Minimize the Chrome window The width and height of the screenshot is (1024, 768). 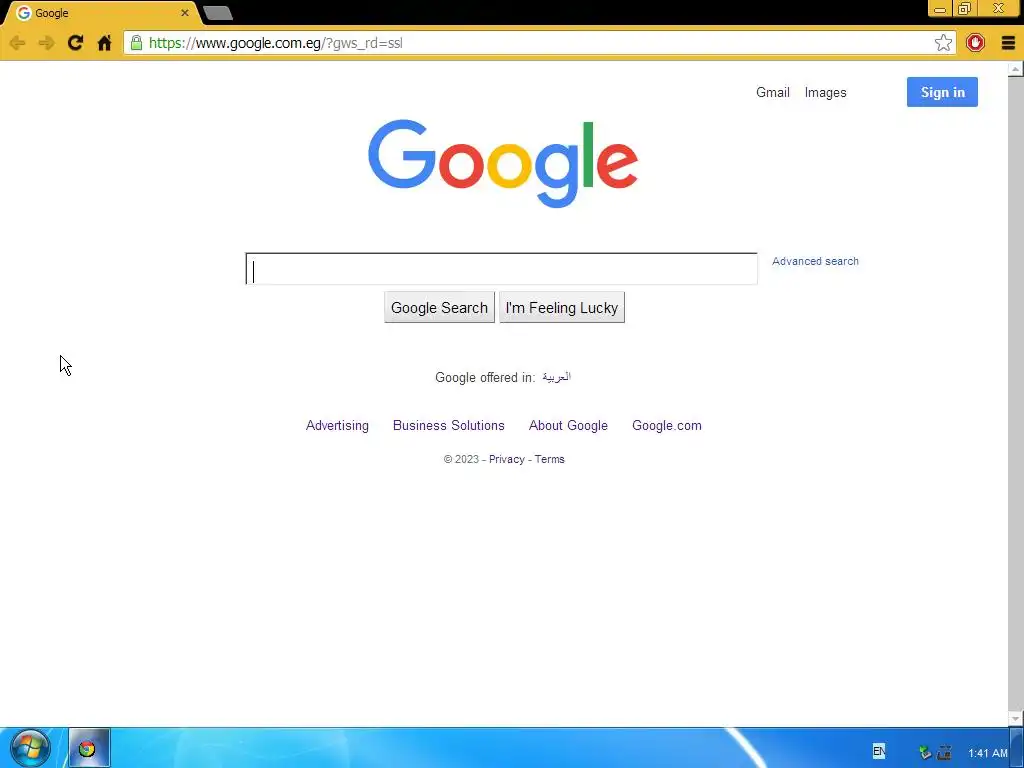pyautogui.click(x=940, y=9)
